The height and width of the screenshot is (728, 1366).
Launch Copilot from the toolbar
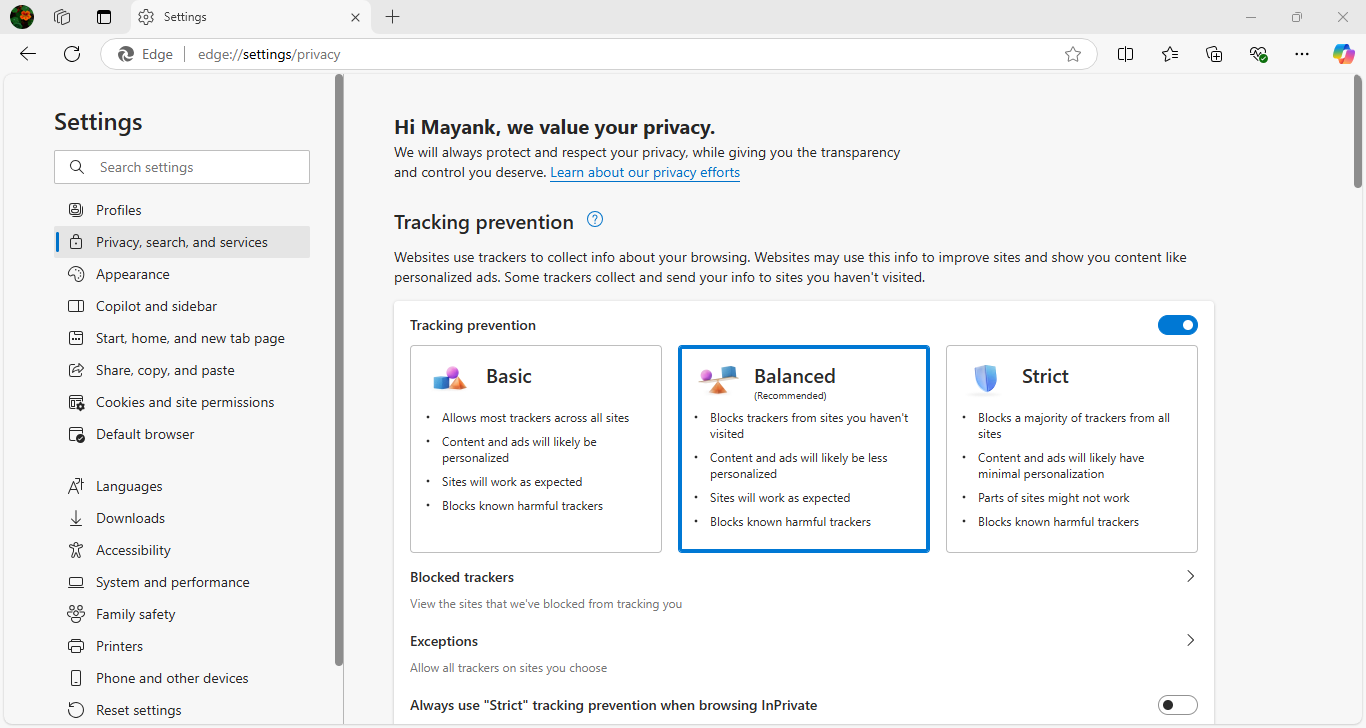[x=1343, y=54]
